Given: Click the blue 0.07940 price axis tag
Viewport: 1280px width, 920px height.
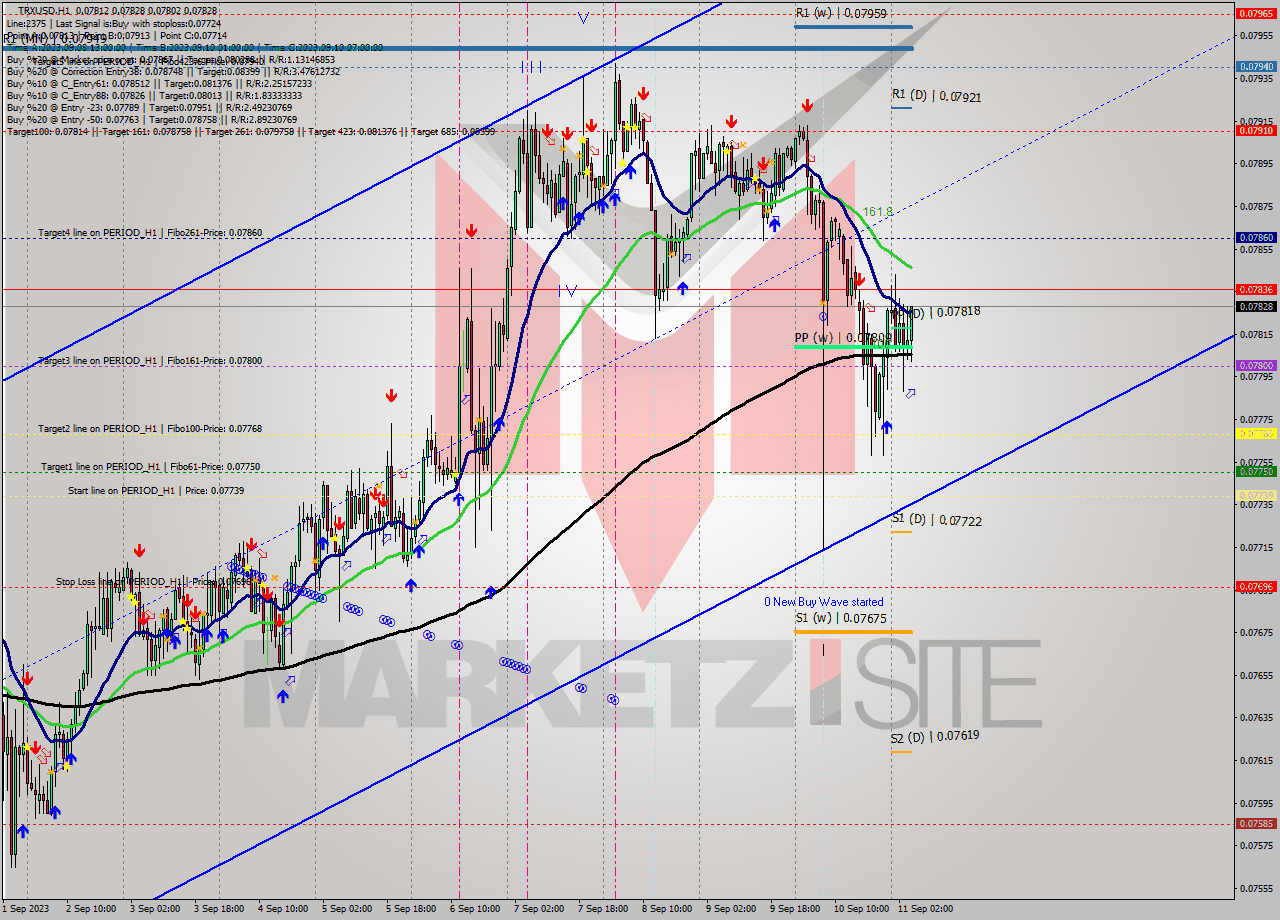Looking at the screenshot, I should click(x=1256, y=67).
